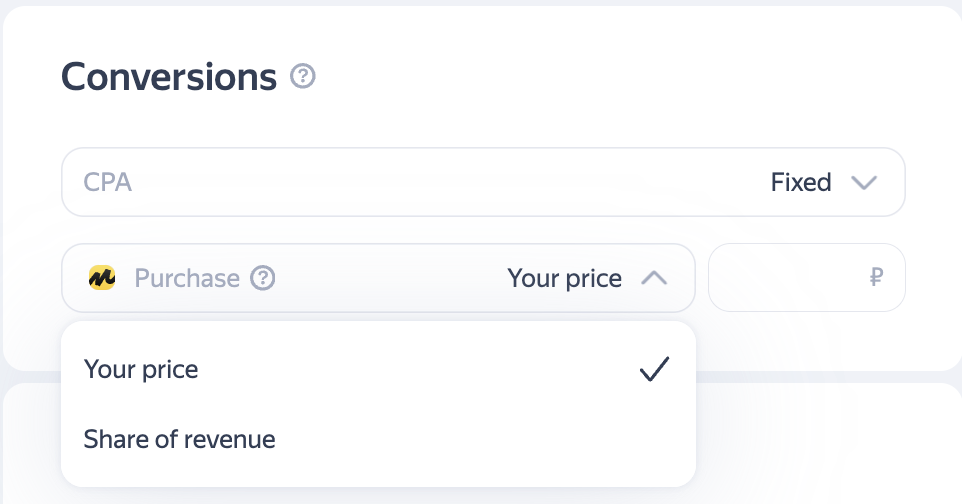Viewport: 962px width, 504px height.
Task: Click the Conversions section heading
Action: pos(169,77)
